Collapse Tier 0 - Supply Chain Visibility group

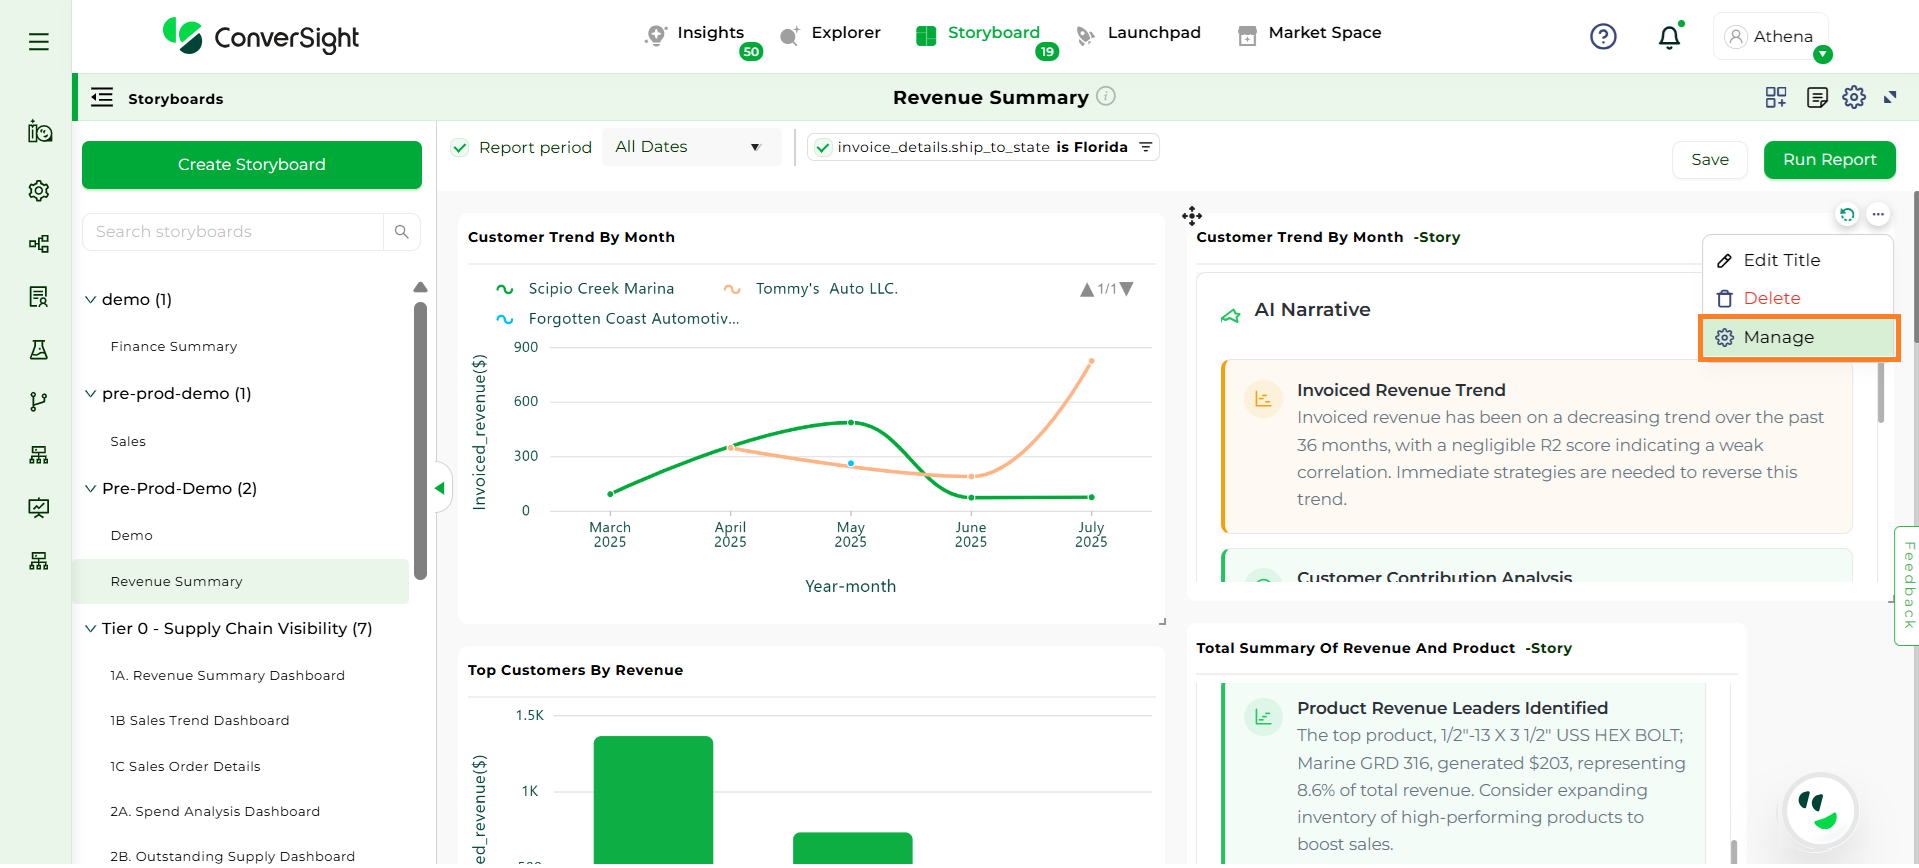click(x=91, y=629)
